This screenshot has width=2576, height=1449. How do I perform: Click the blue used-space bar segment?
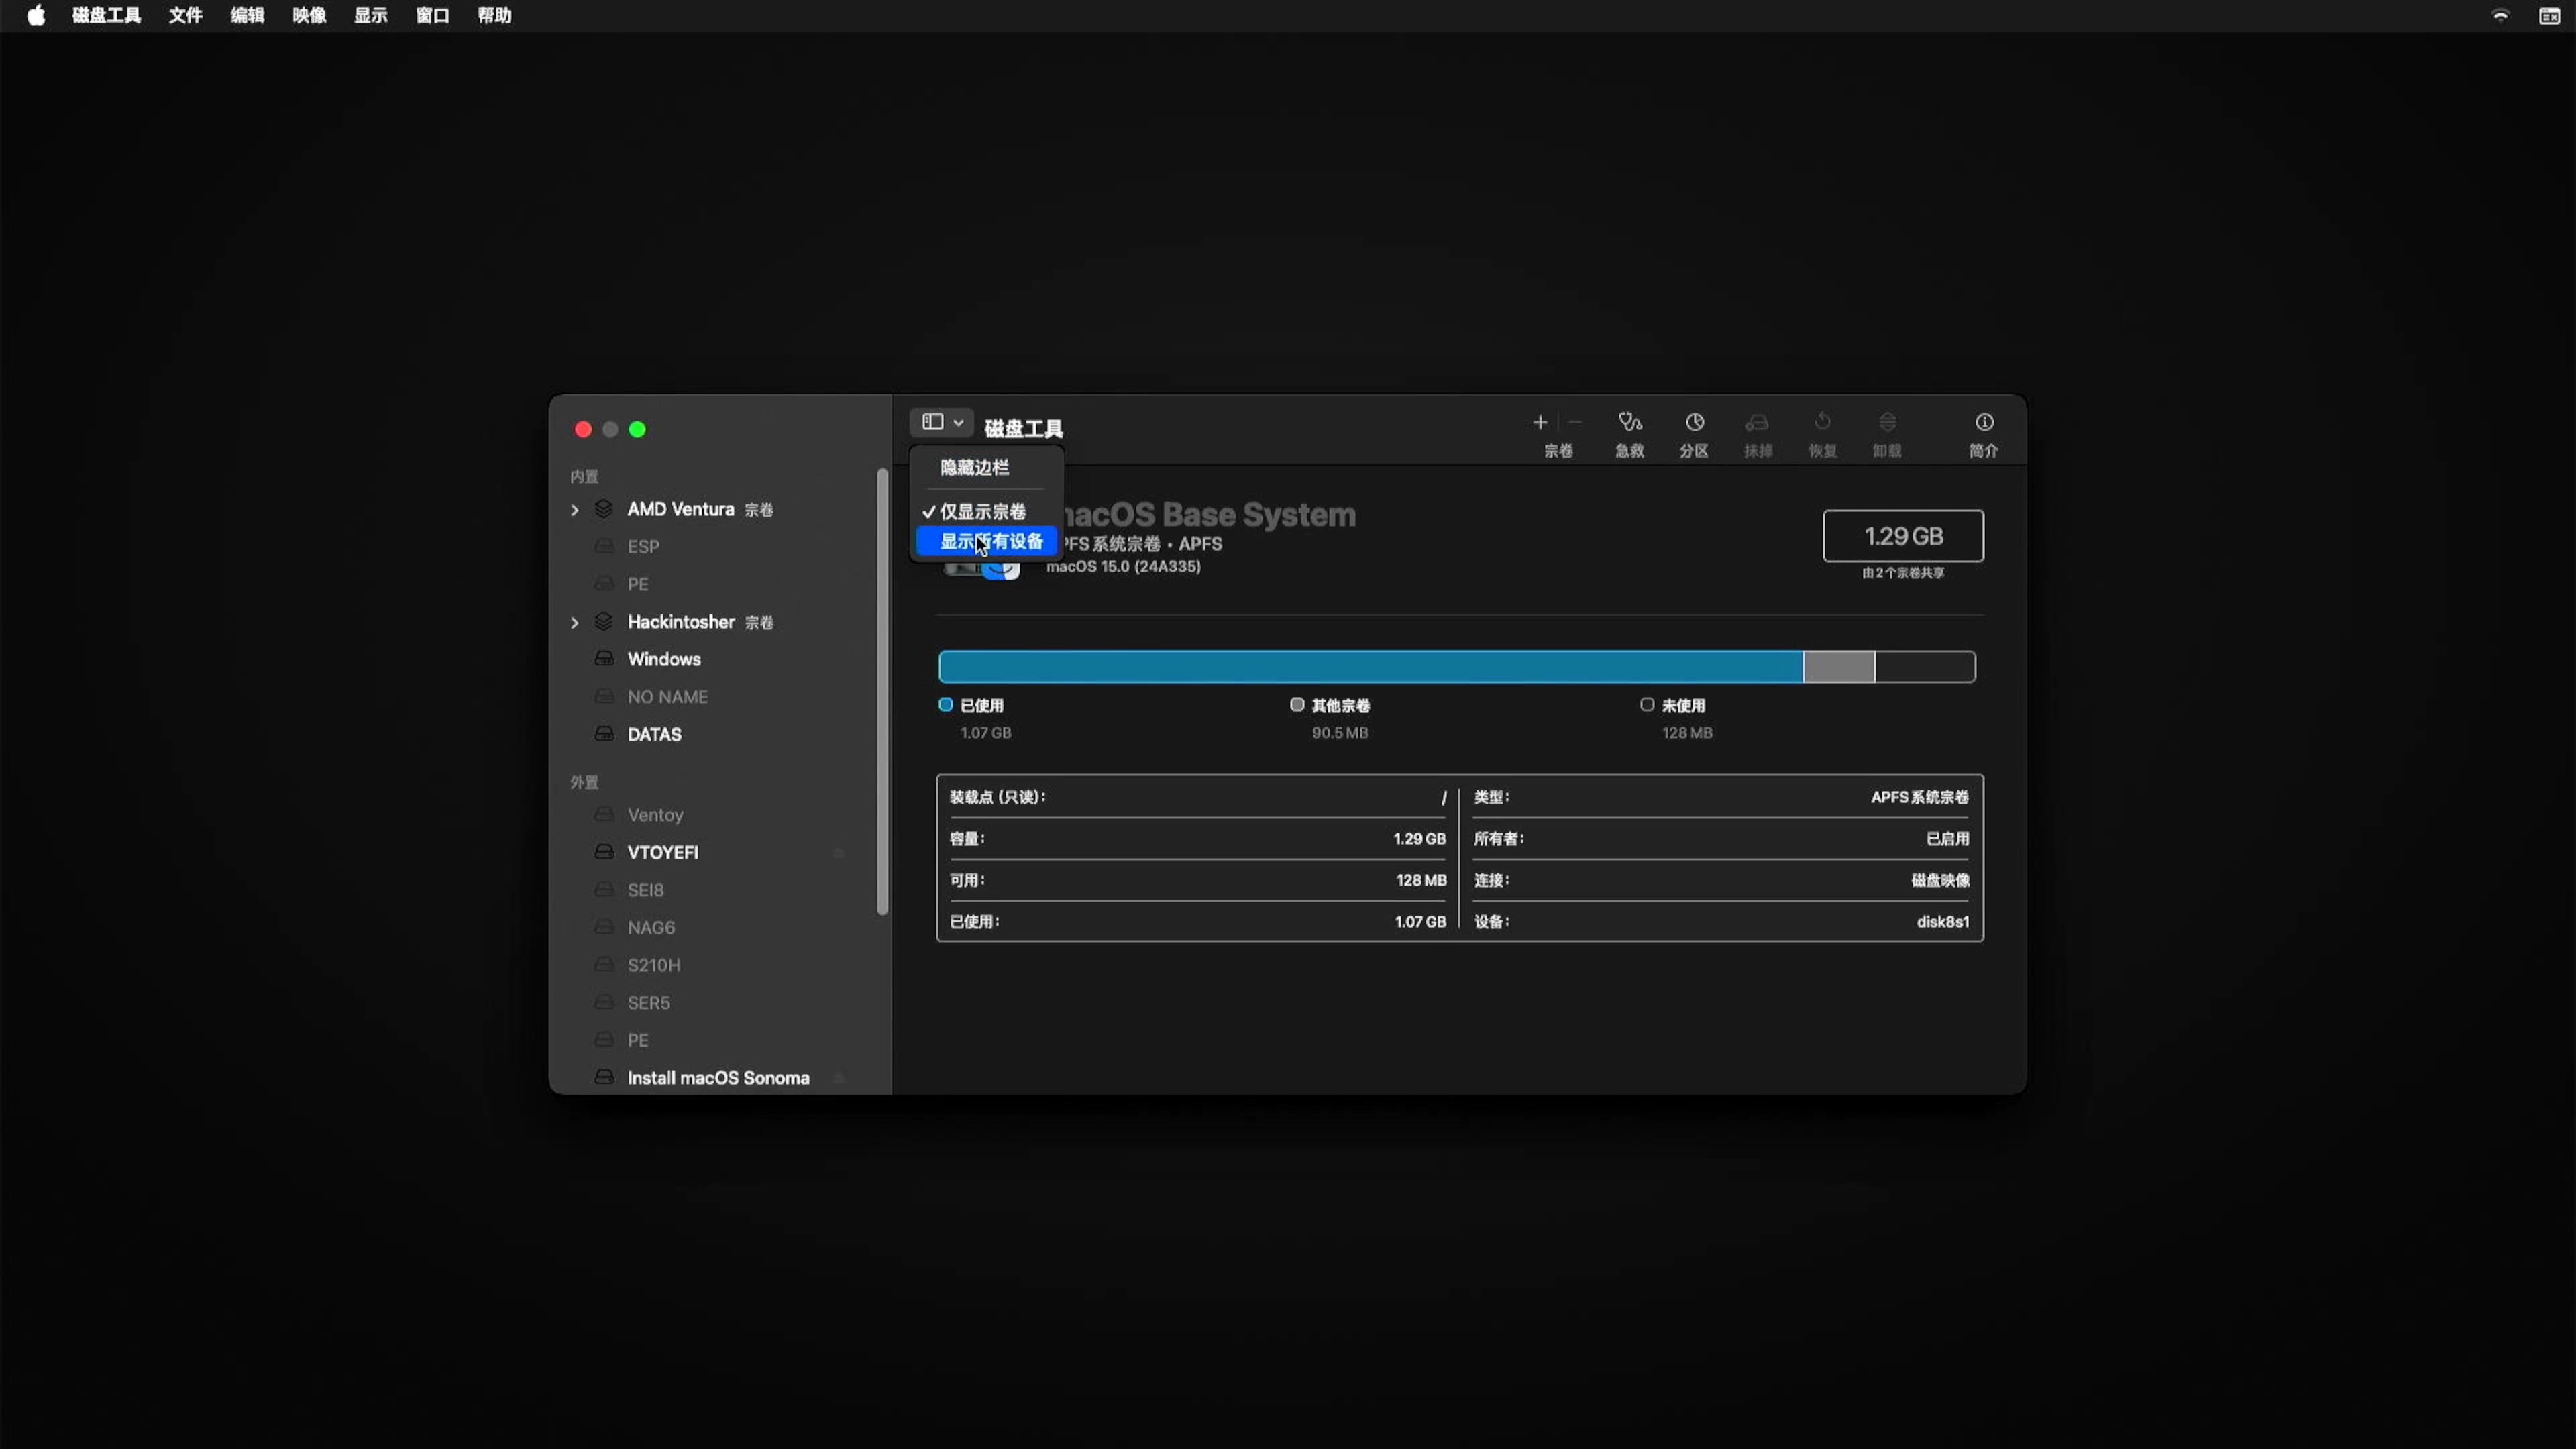(x=1371, y=666)
